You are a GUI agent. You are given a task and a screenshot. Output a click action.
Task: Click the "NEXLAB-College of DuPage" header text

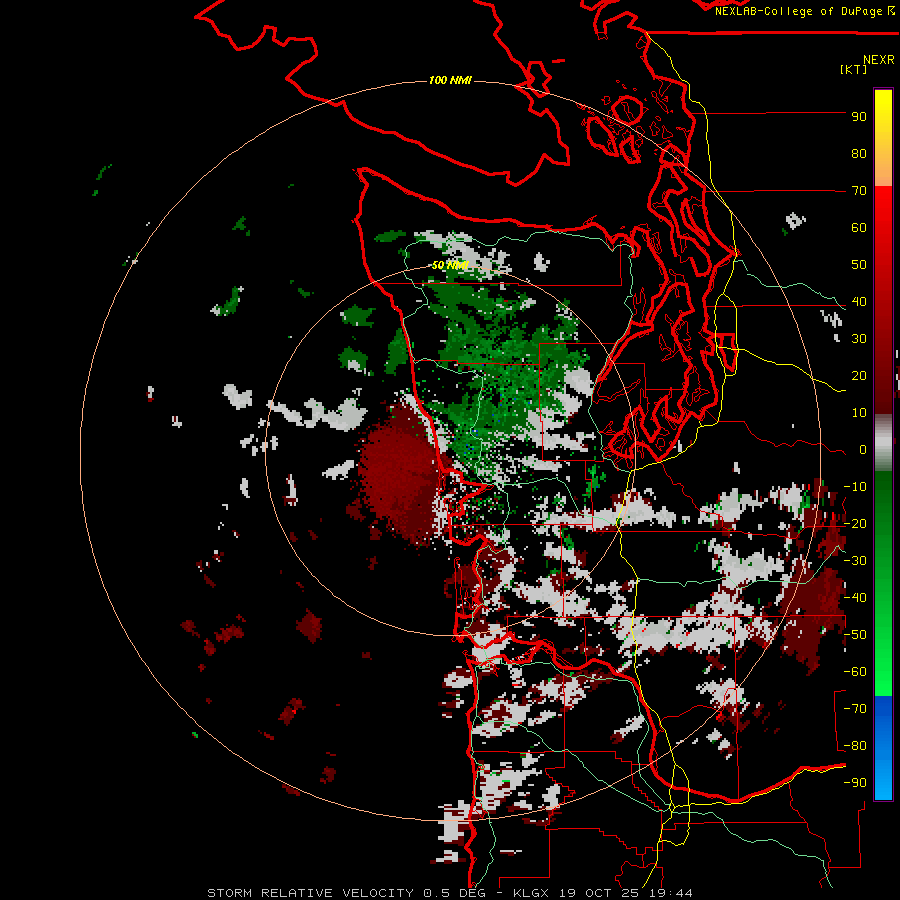(x=800, y=11)
